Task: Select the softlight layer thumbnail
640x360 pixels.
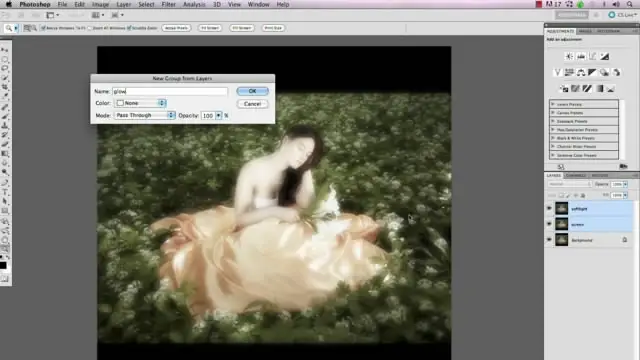Action: point(562,209)
